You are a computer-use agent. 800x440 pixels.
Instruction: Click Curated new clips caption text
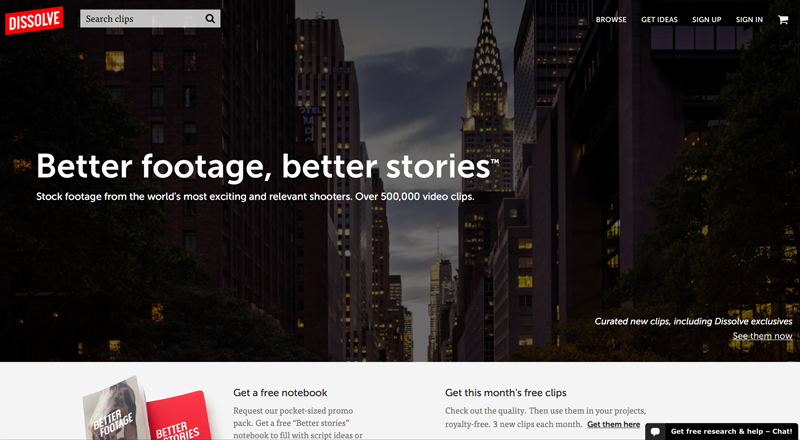pos(693,322)
